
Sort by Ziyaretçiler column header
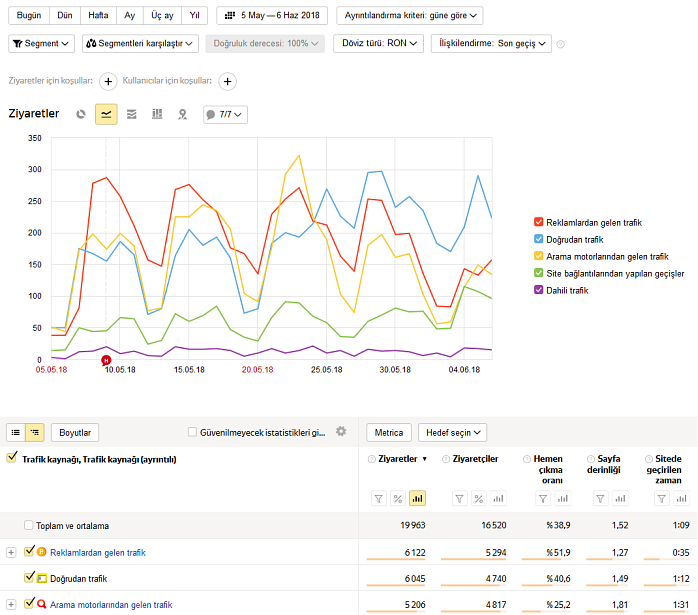point(475,459)
